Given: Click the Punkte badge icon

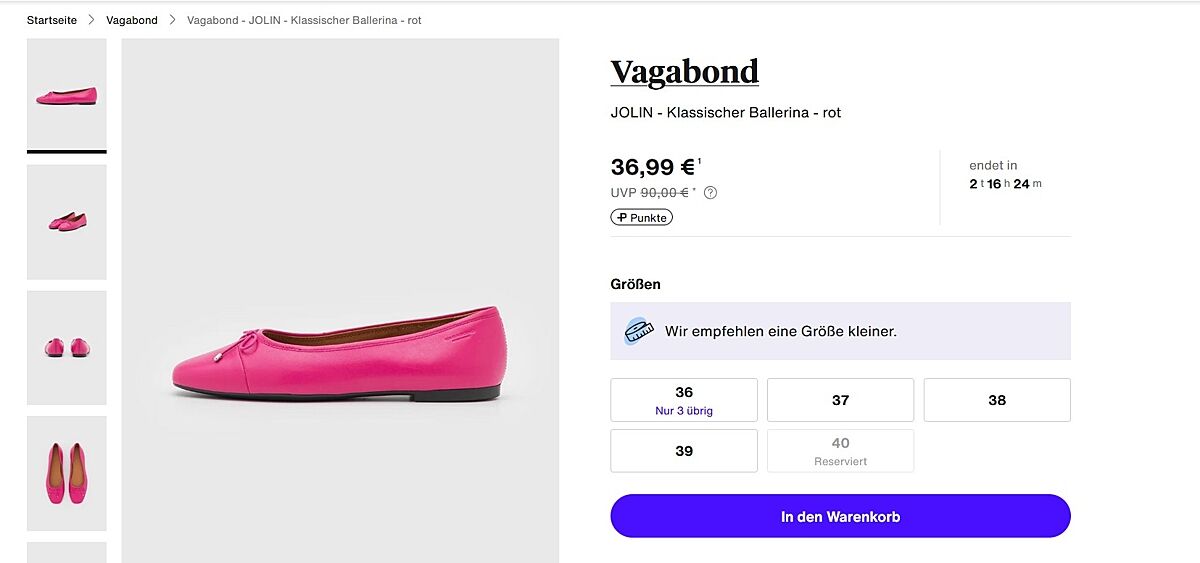Looking at the screenshot, I should [x=622, y=217].
